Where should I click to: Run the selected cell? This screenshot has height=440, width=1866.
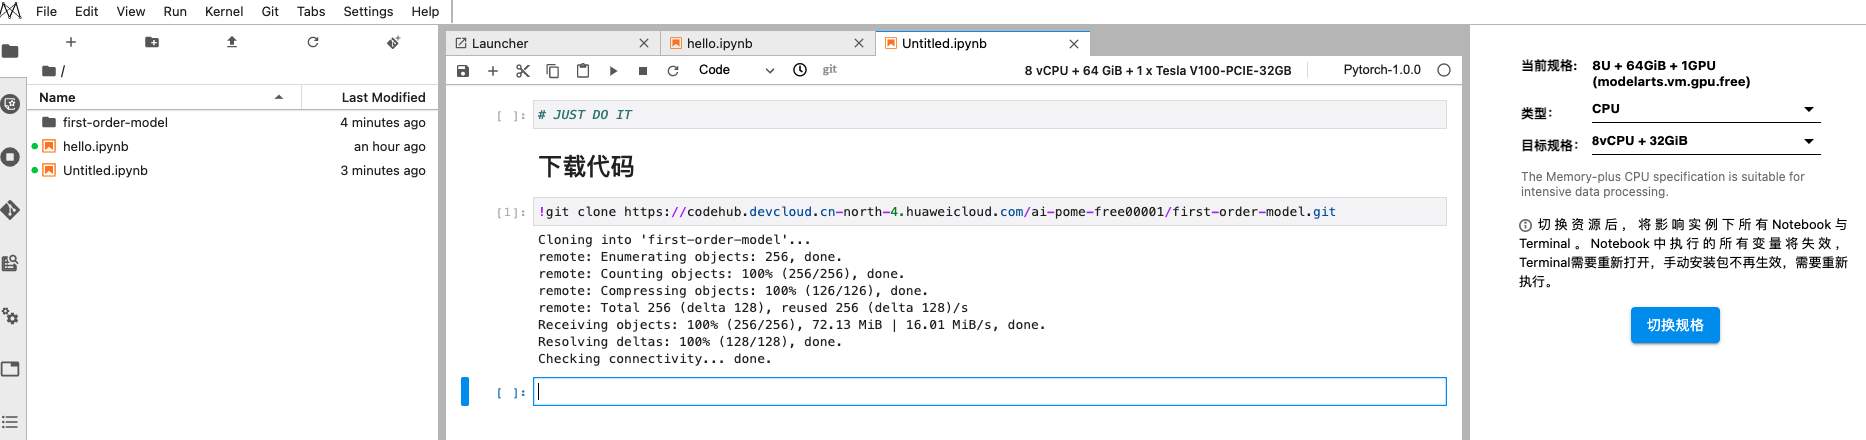(613, 71)
